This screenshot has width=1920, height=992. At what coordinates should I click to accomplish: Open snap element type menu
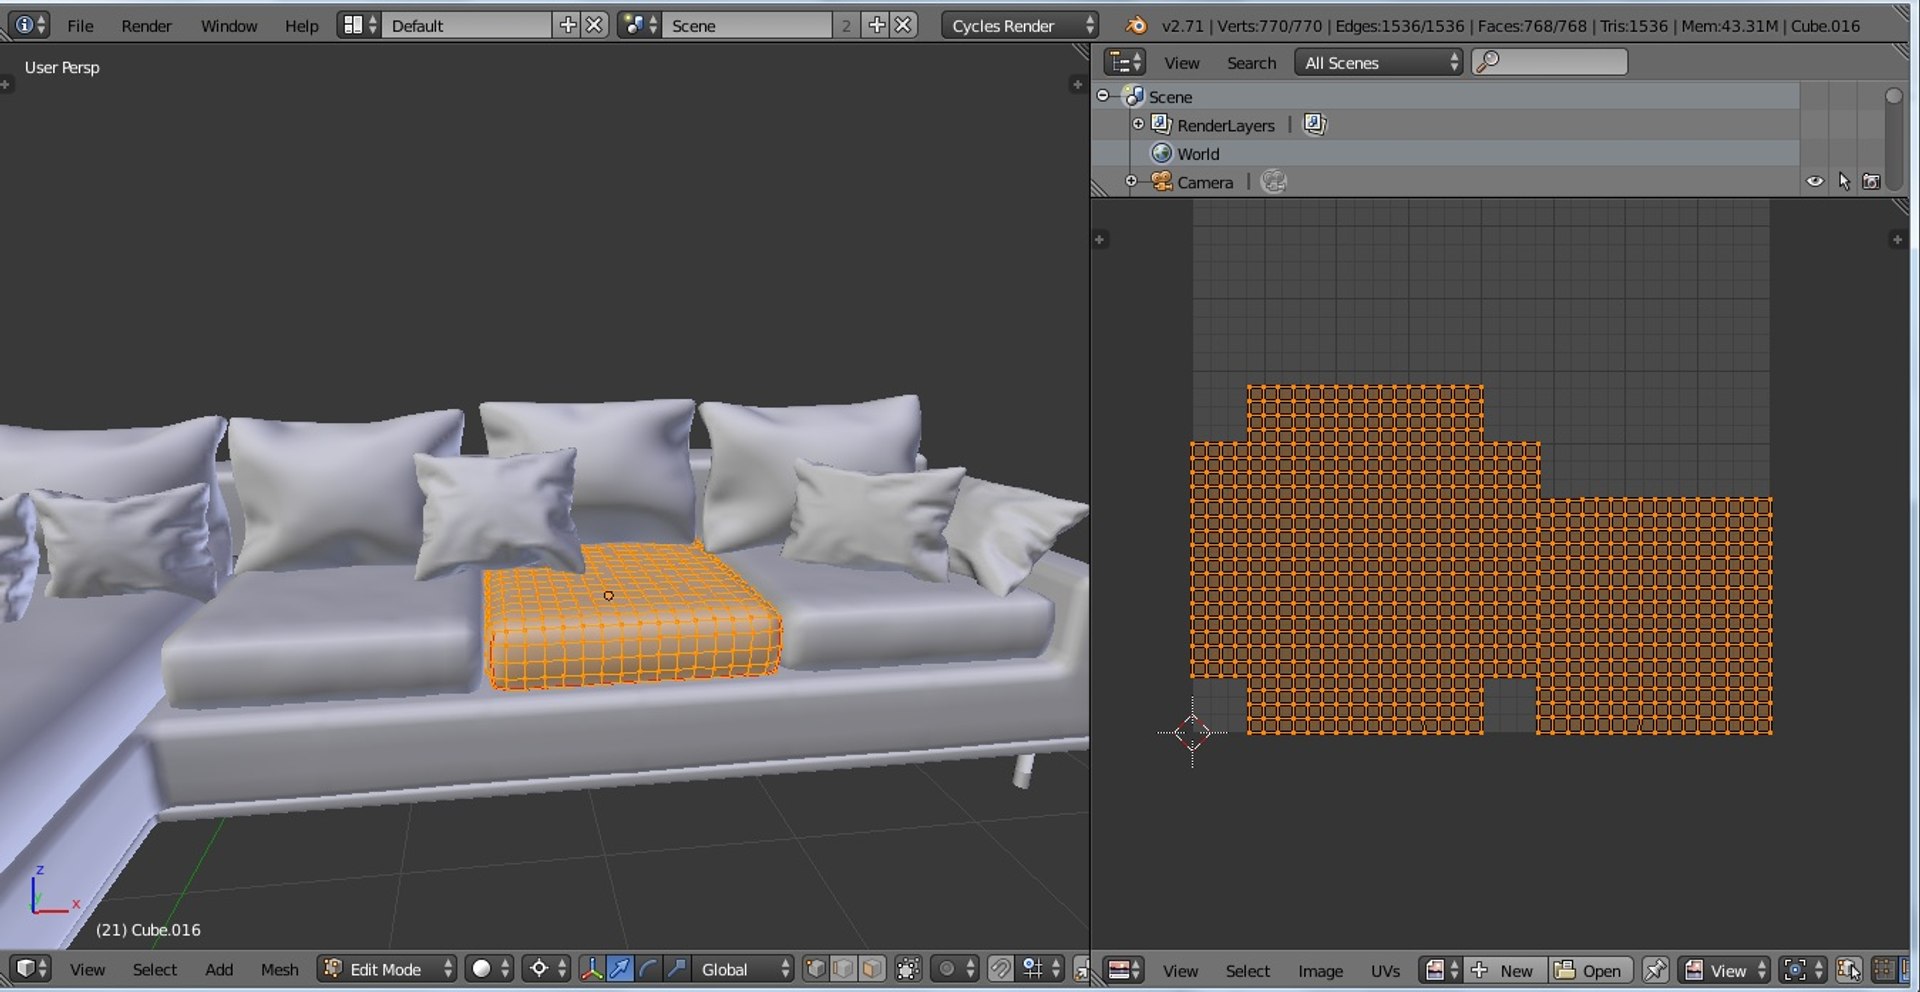[x=1041, y=969]
